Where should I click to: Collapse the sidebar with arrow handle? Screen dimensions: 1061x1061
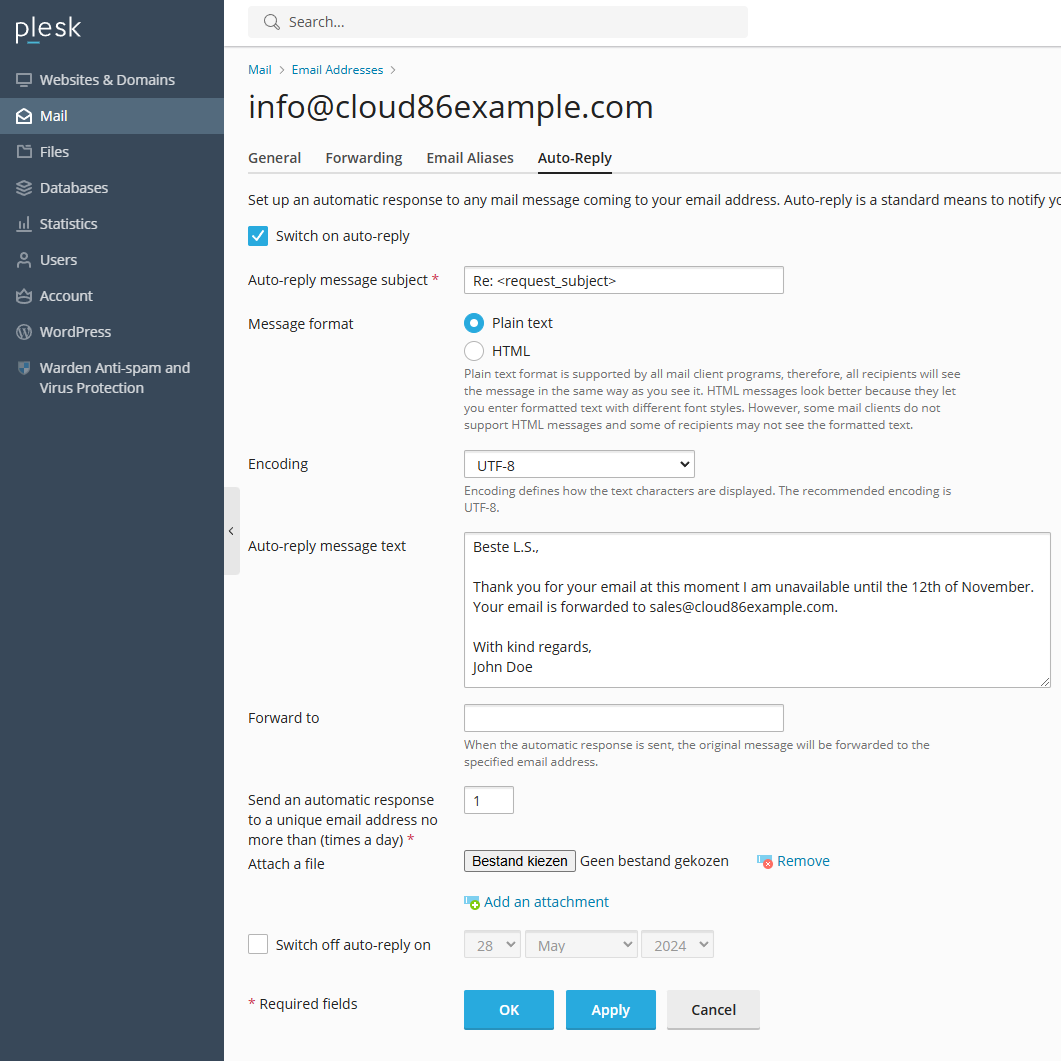231,531
